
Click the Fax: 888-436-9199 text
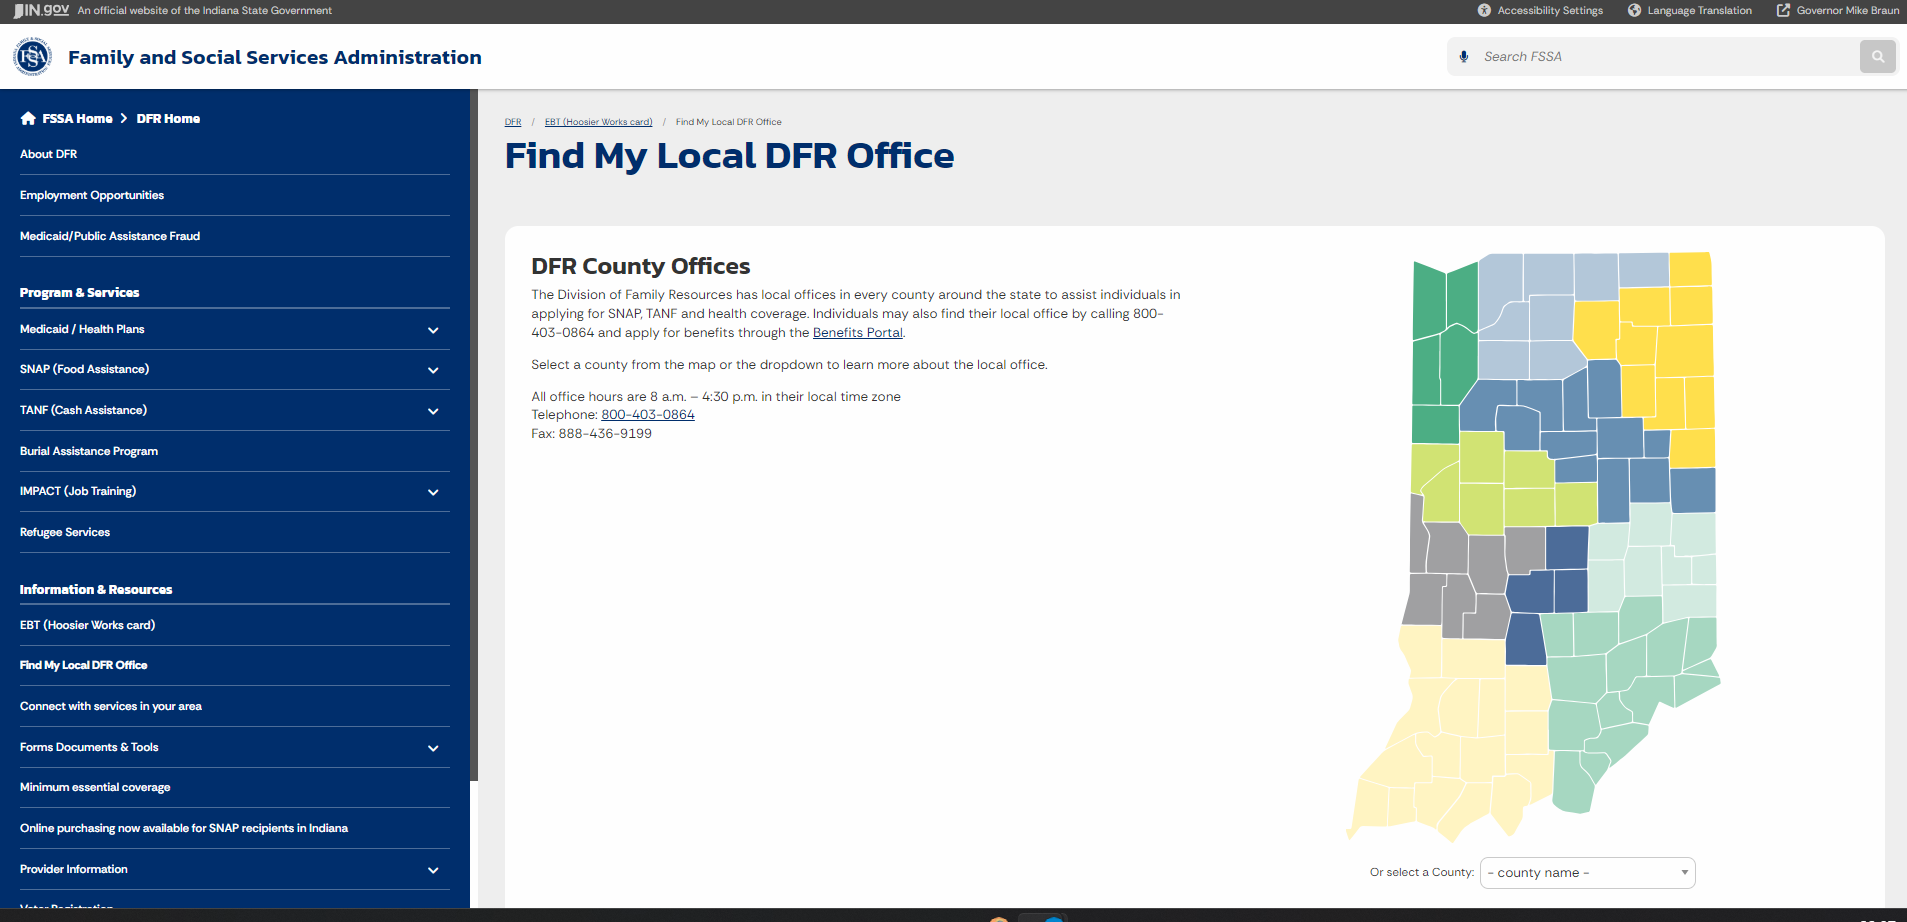(x=591, y=434)
